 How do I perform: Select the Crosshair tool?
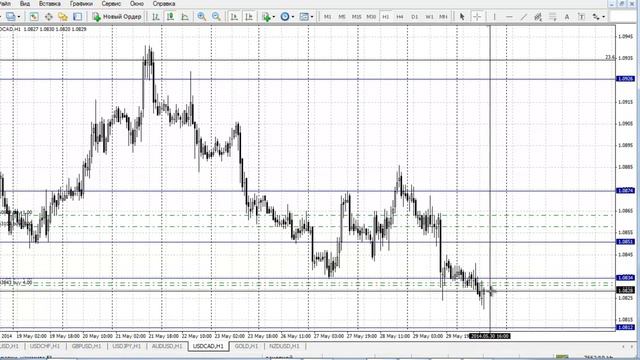[477, 17]
